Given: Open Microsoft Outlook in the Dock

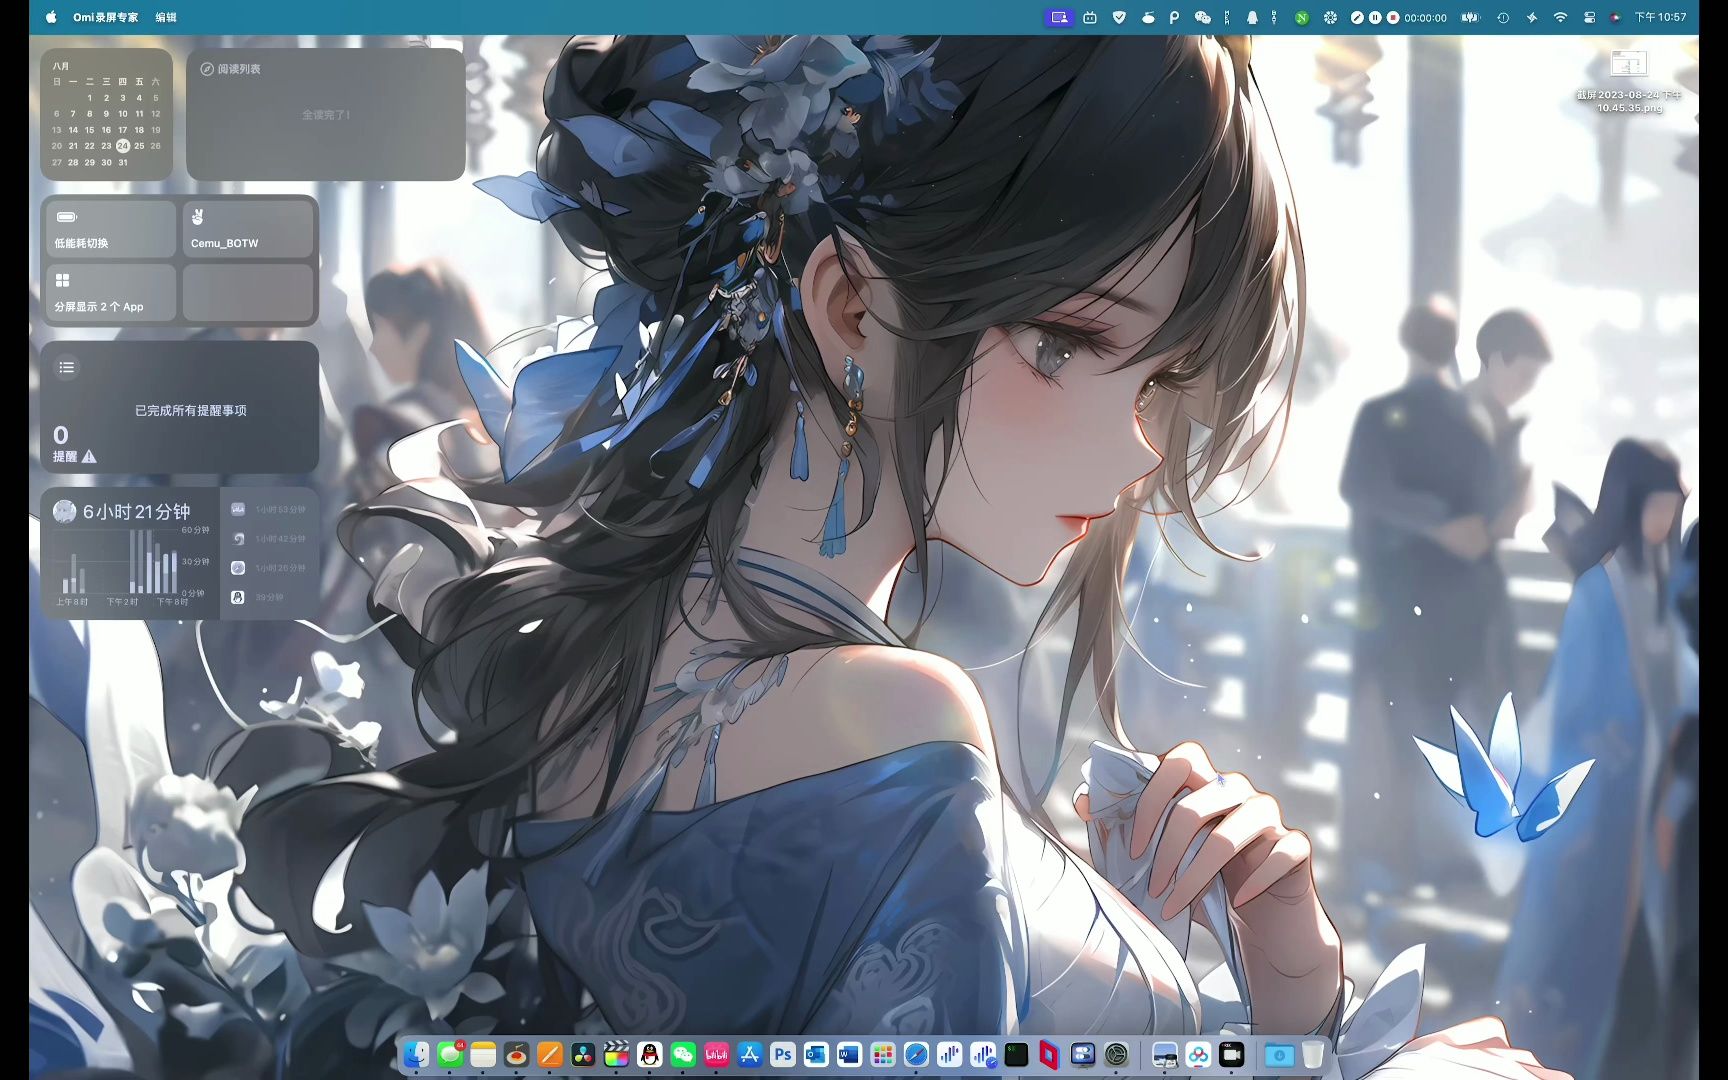Looking at the screenshot, I should tap(816, 1054).
